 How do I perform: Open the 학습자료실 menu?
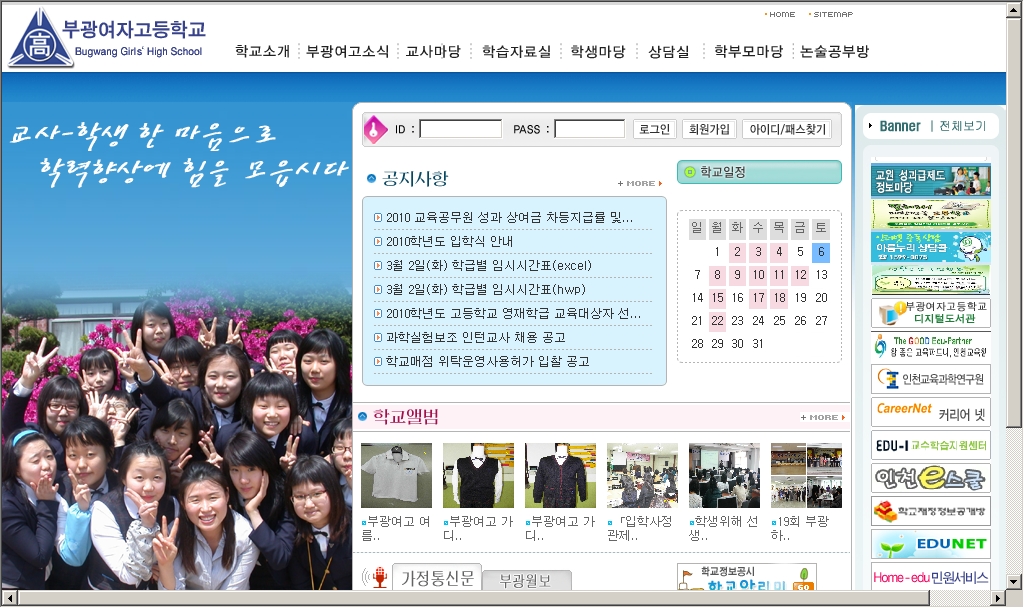(x=516, y=51)
